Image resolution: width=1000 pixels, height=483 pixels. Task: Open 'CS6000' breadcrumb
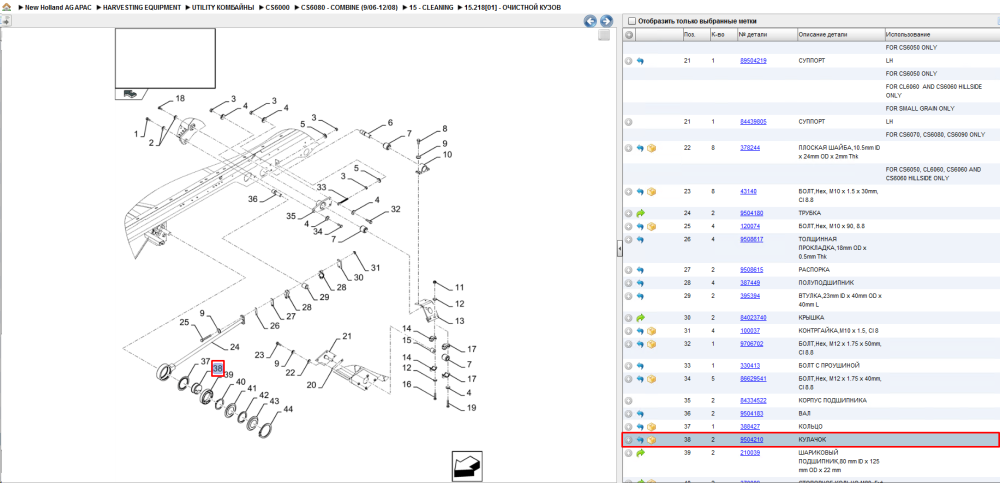278,7
